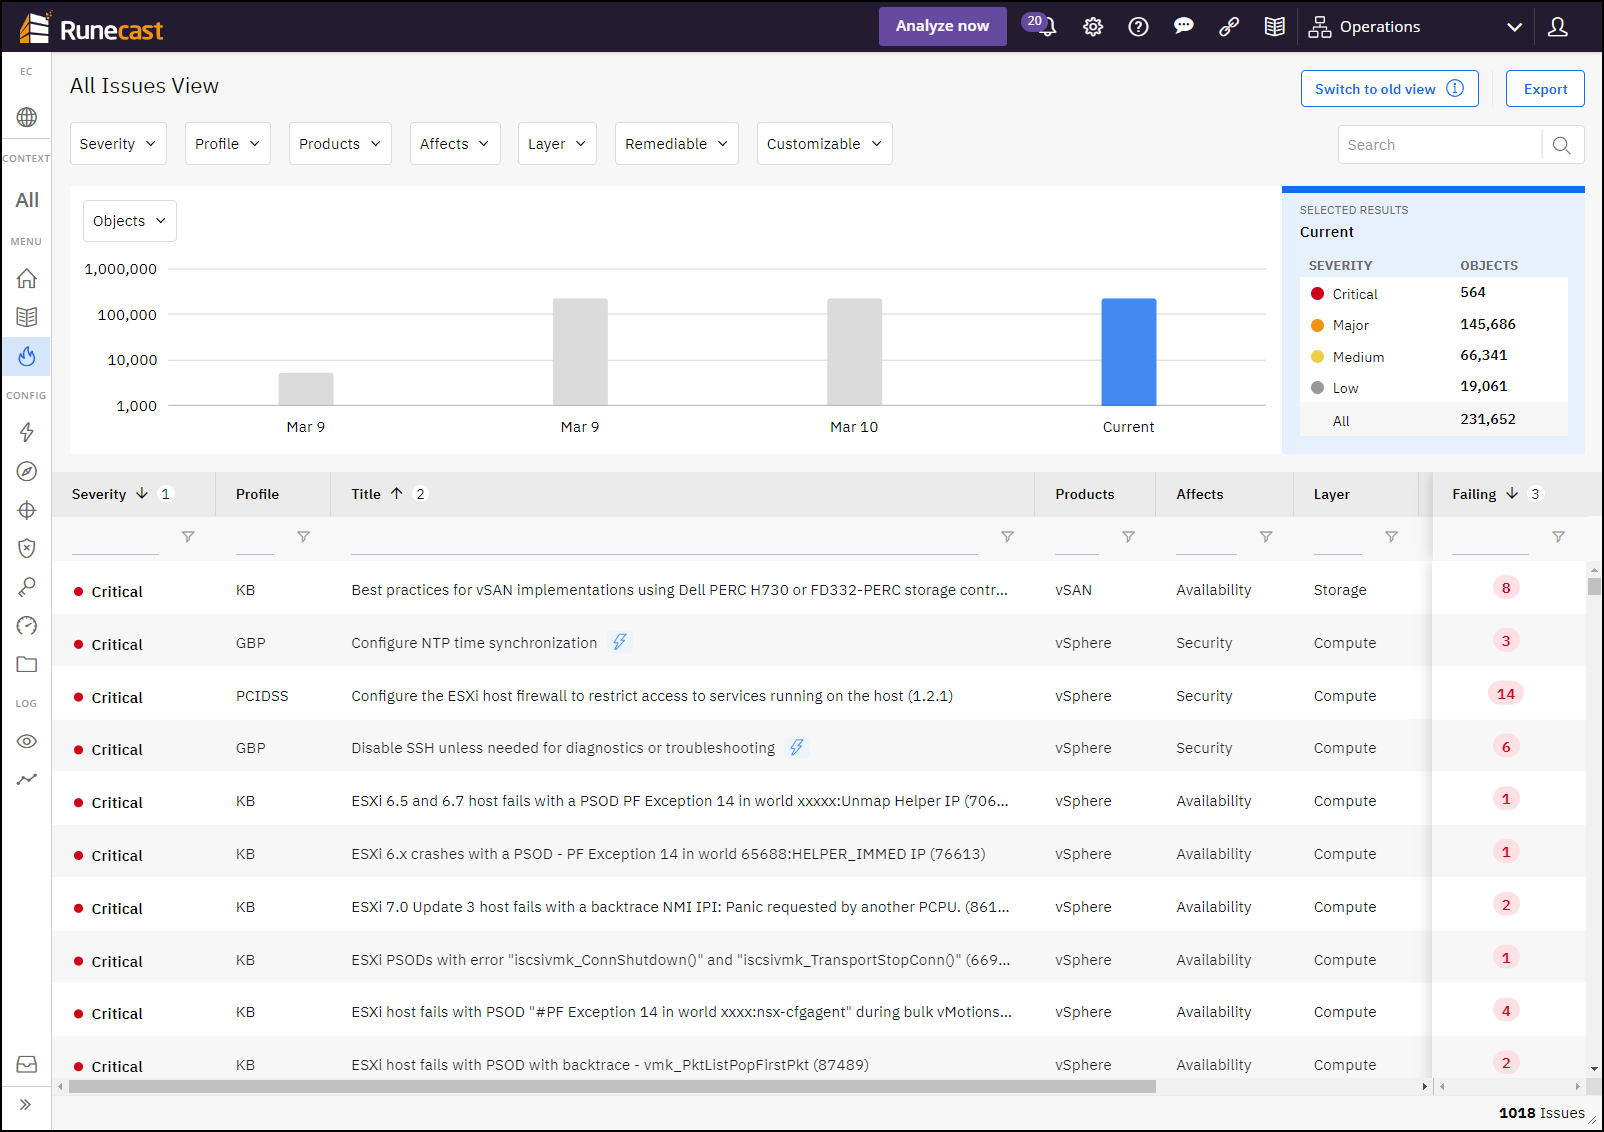The height and width of the screenshot is (1132, 1604).
Task: Toggle the Products column filter funnel
Action: tap(1128, 537)
